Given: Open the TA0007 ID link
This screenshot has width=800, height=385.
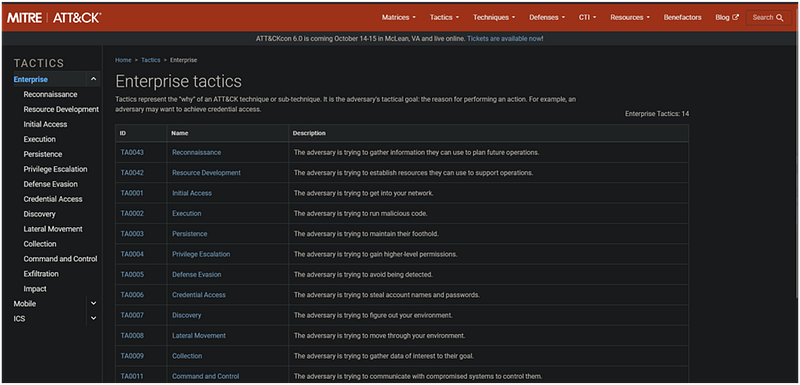Looking at the screenshot, I should coord(132,316).
